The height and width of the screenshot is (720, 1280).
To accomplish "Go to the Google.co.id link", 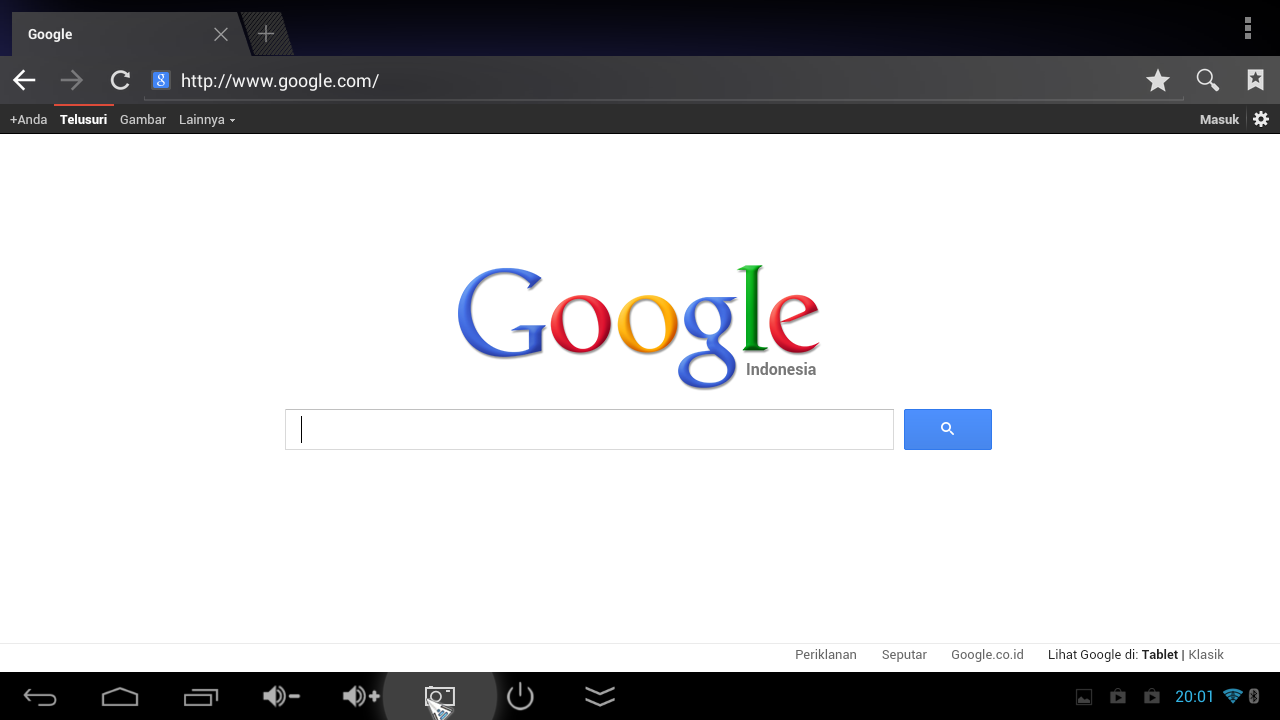I will (x=987, y=654).
